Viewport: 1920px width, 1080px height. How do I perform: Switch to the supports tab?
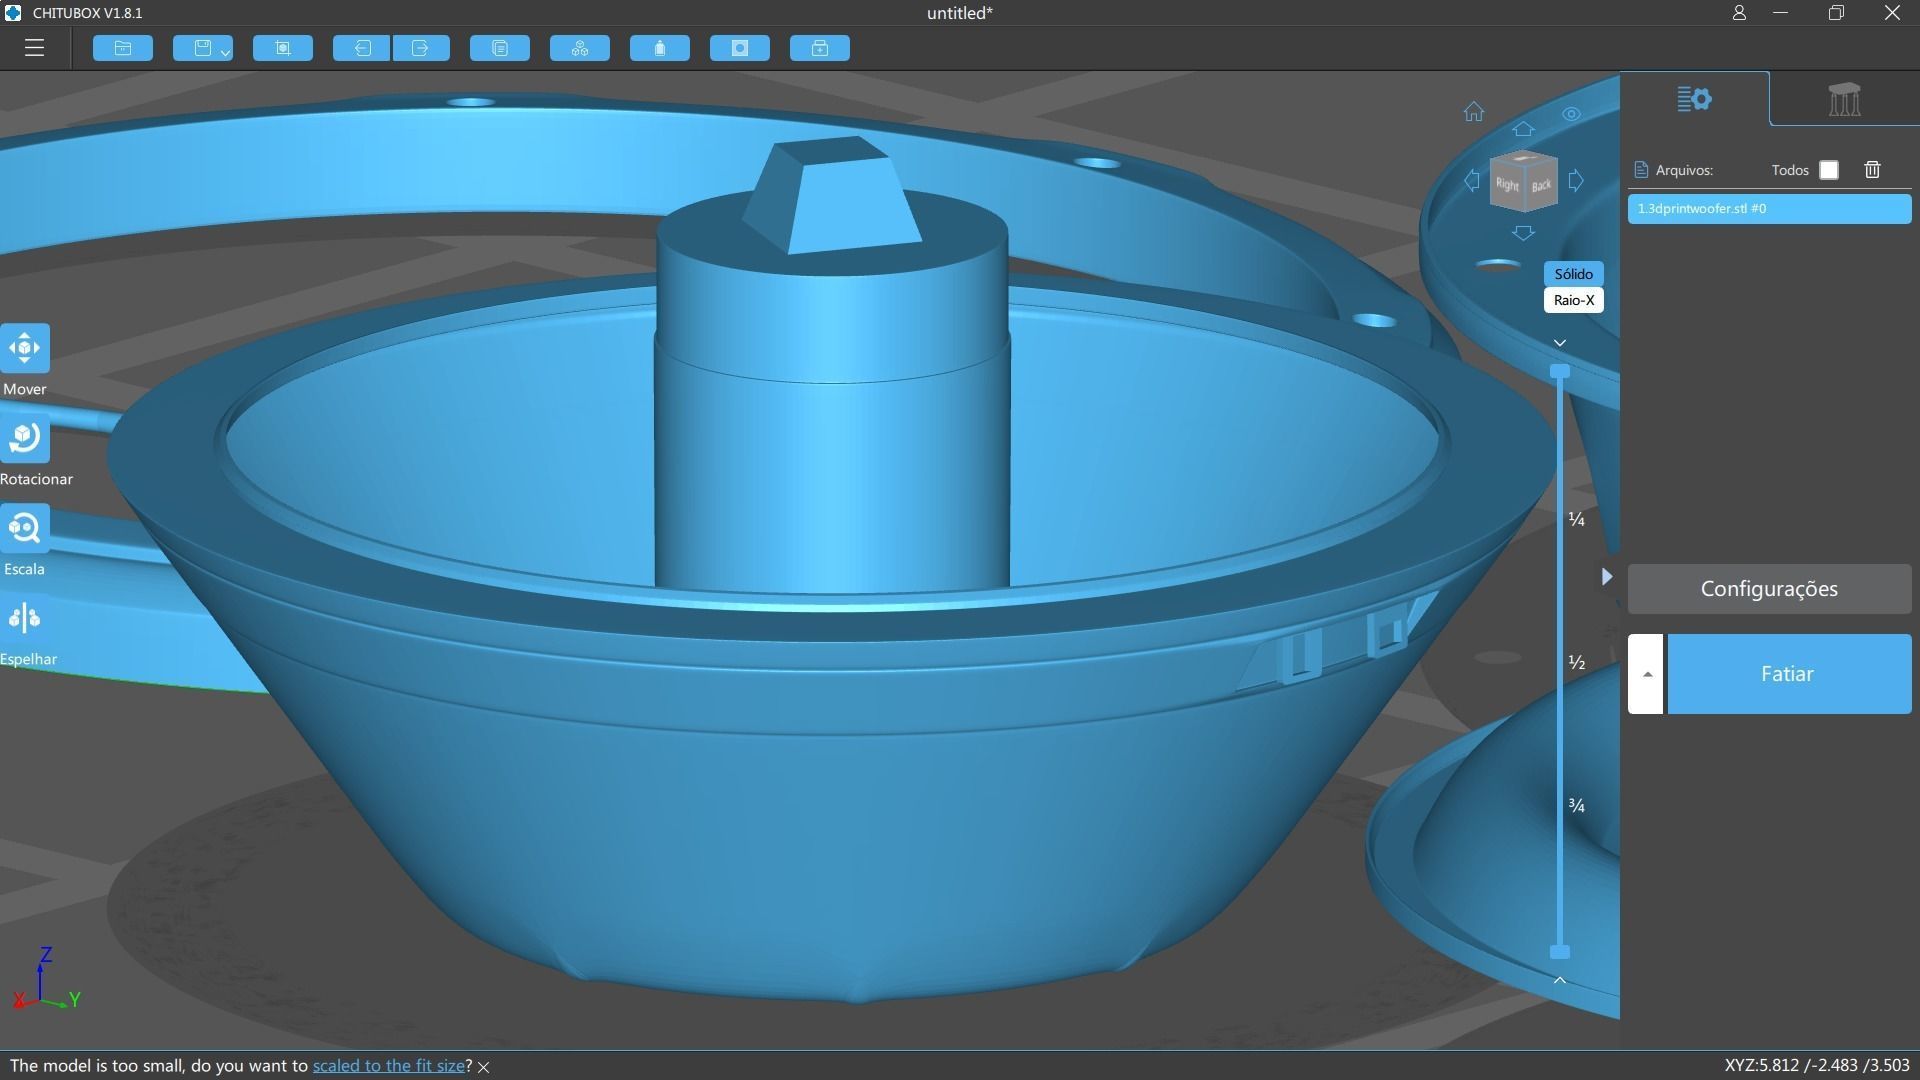(x=1844, y=99)
